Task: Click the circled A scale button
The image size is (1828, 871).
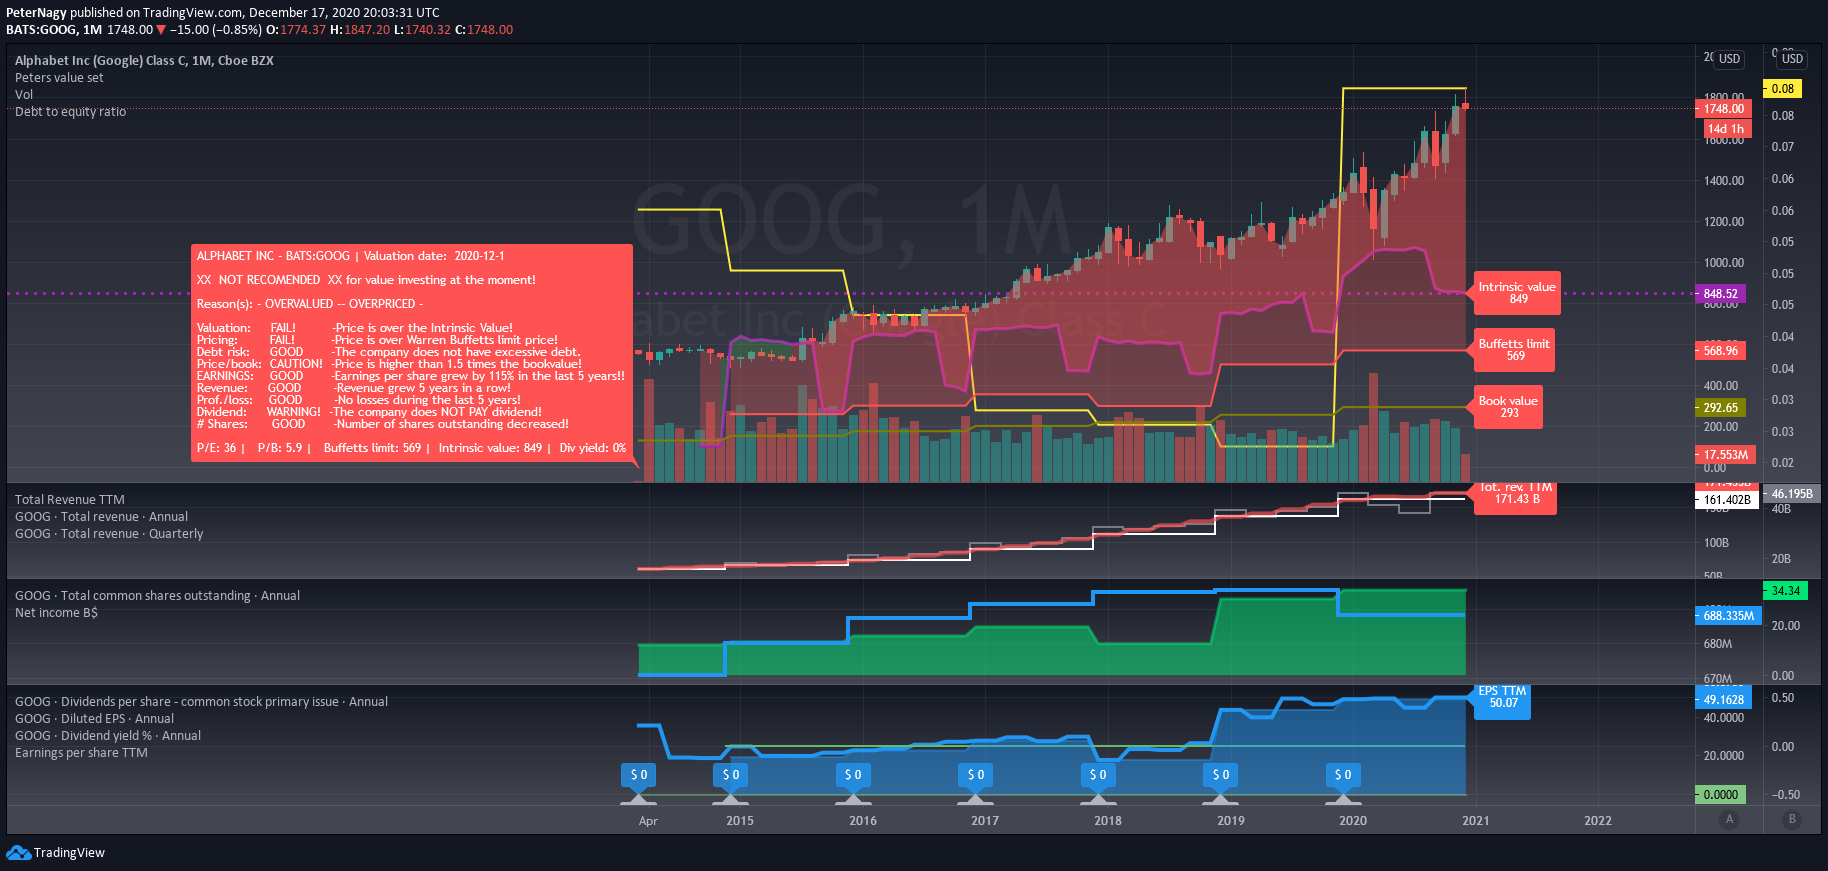Action: pyautogui.click(x=1729, y=819)
